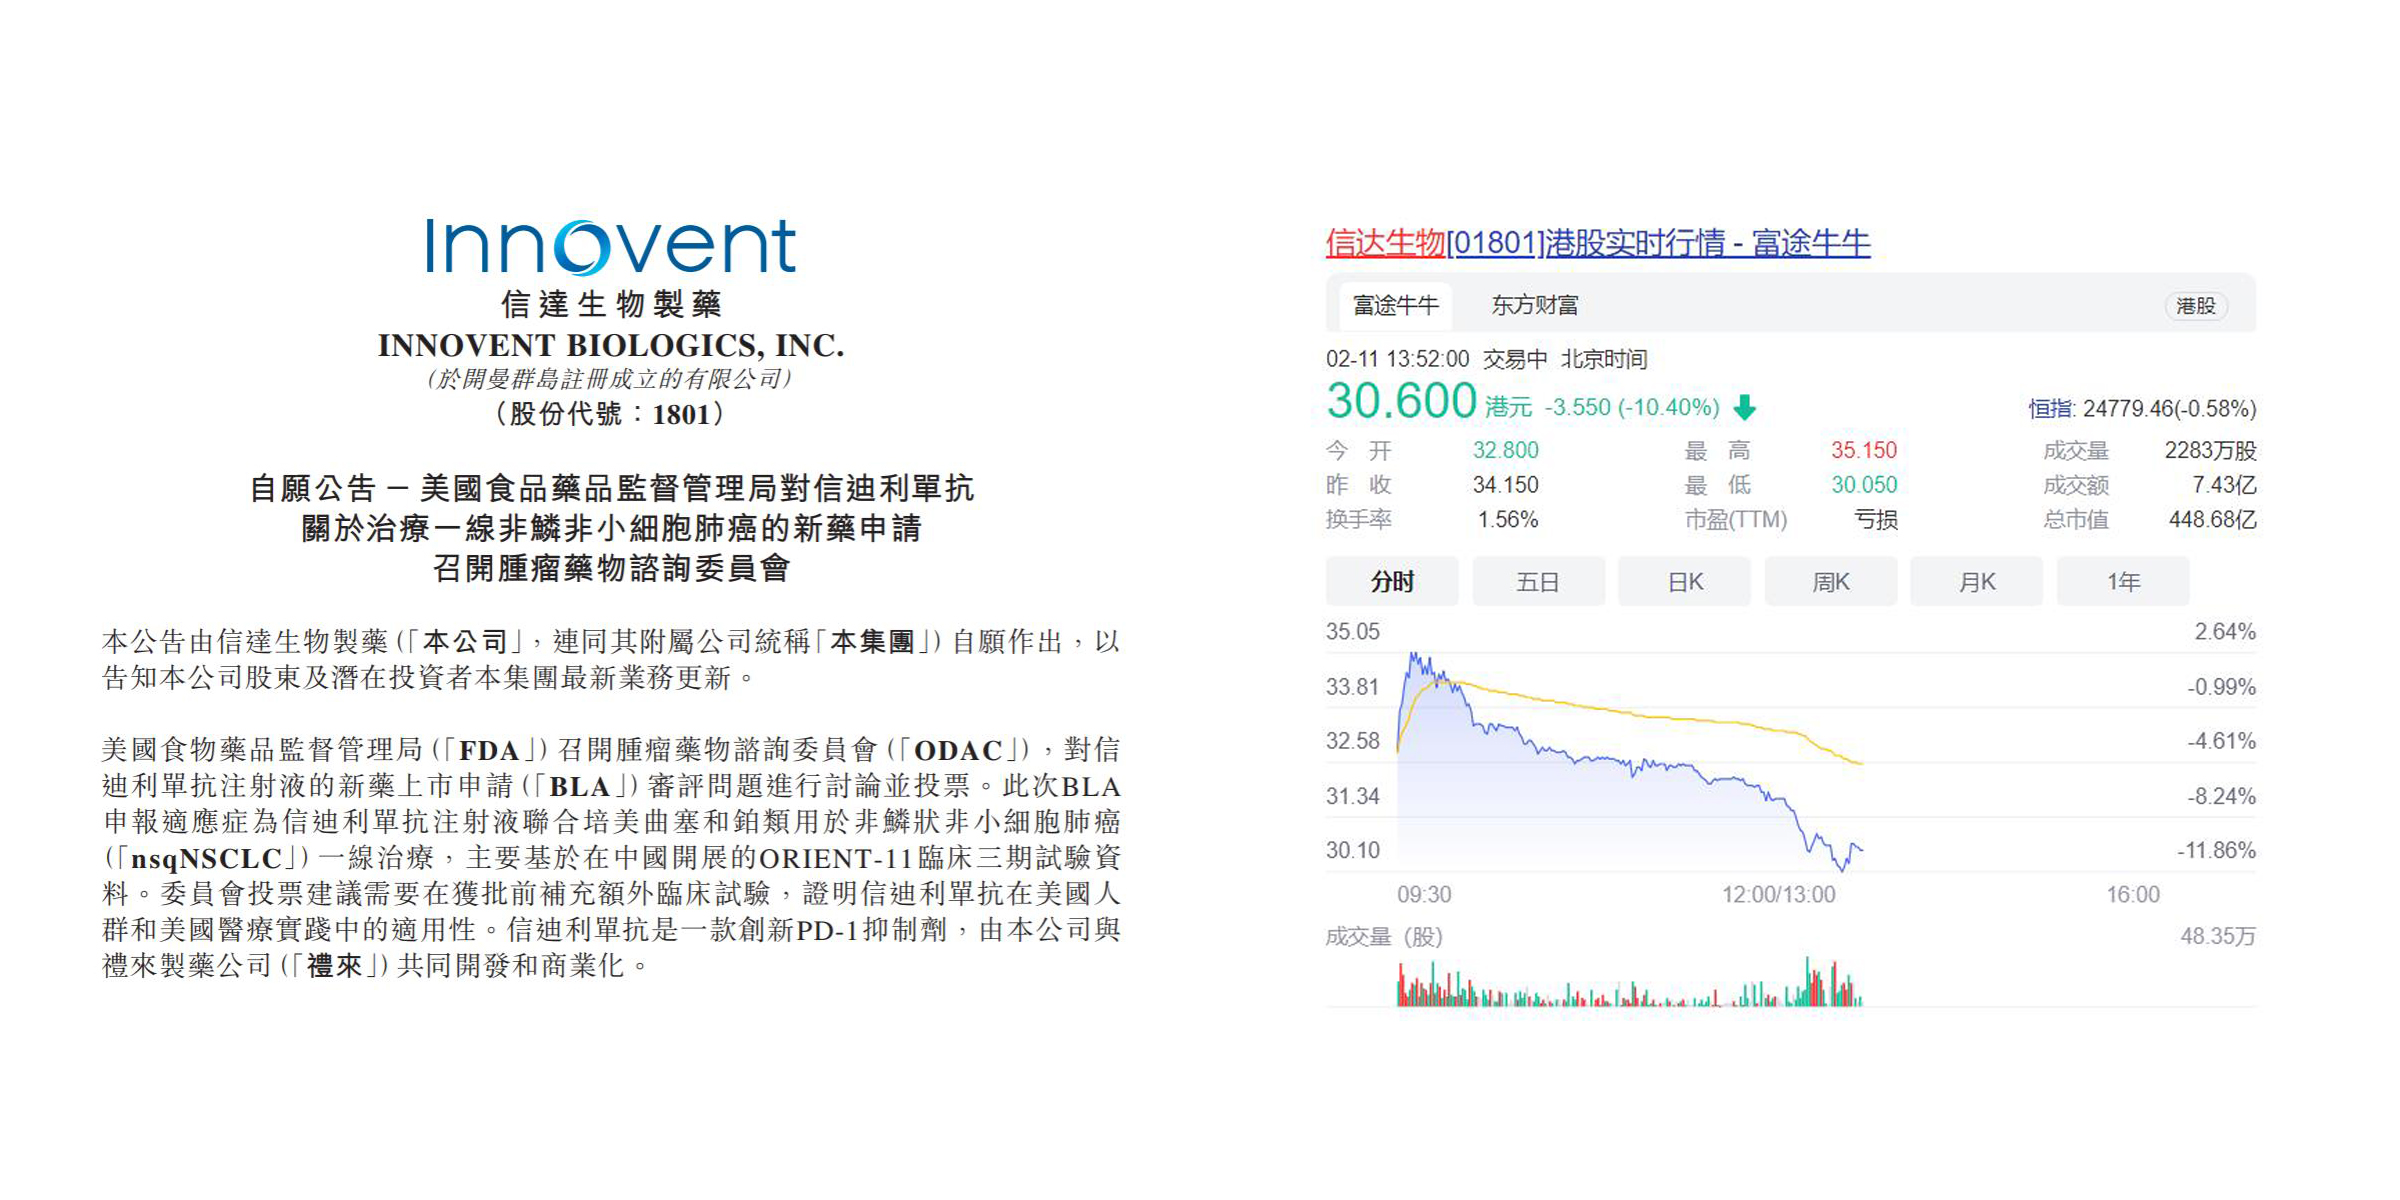
Task: Click the 港股 market badge
Action: [x=2195, y=306]
